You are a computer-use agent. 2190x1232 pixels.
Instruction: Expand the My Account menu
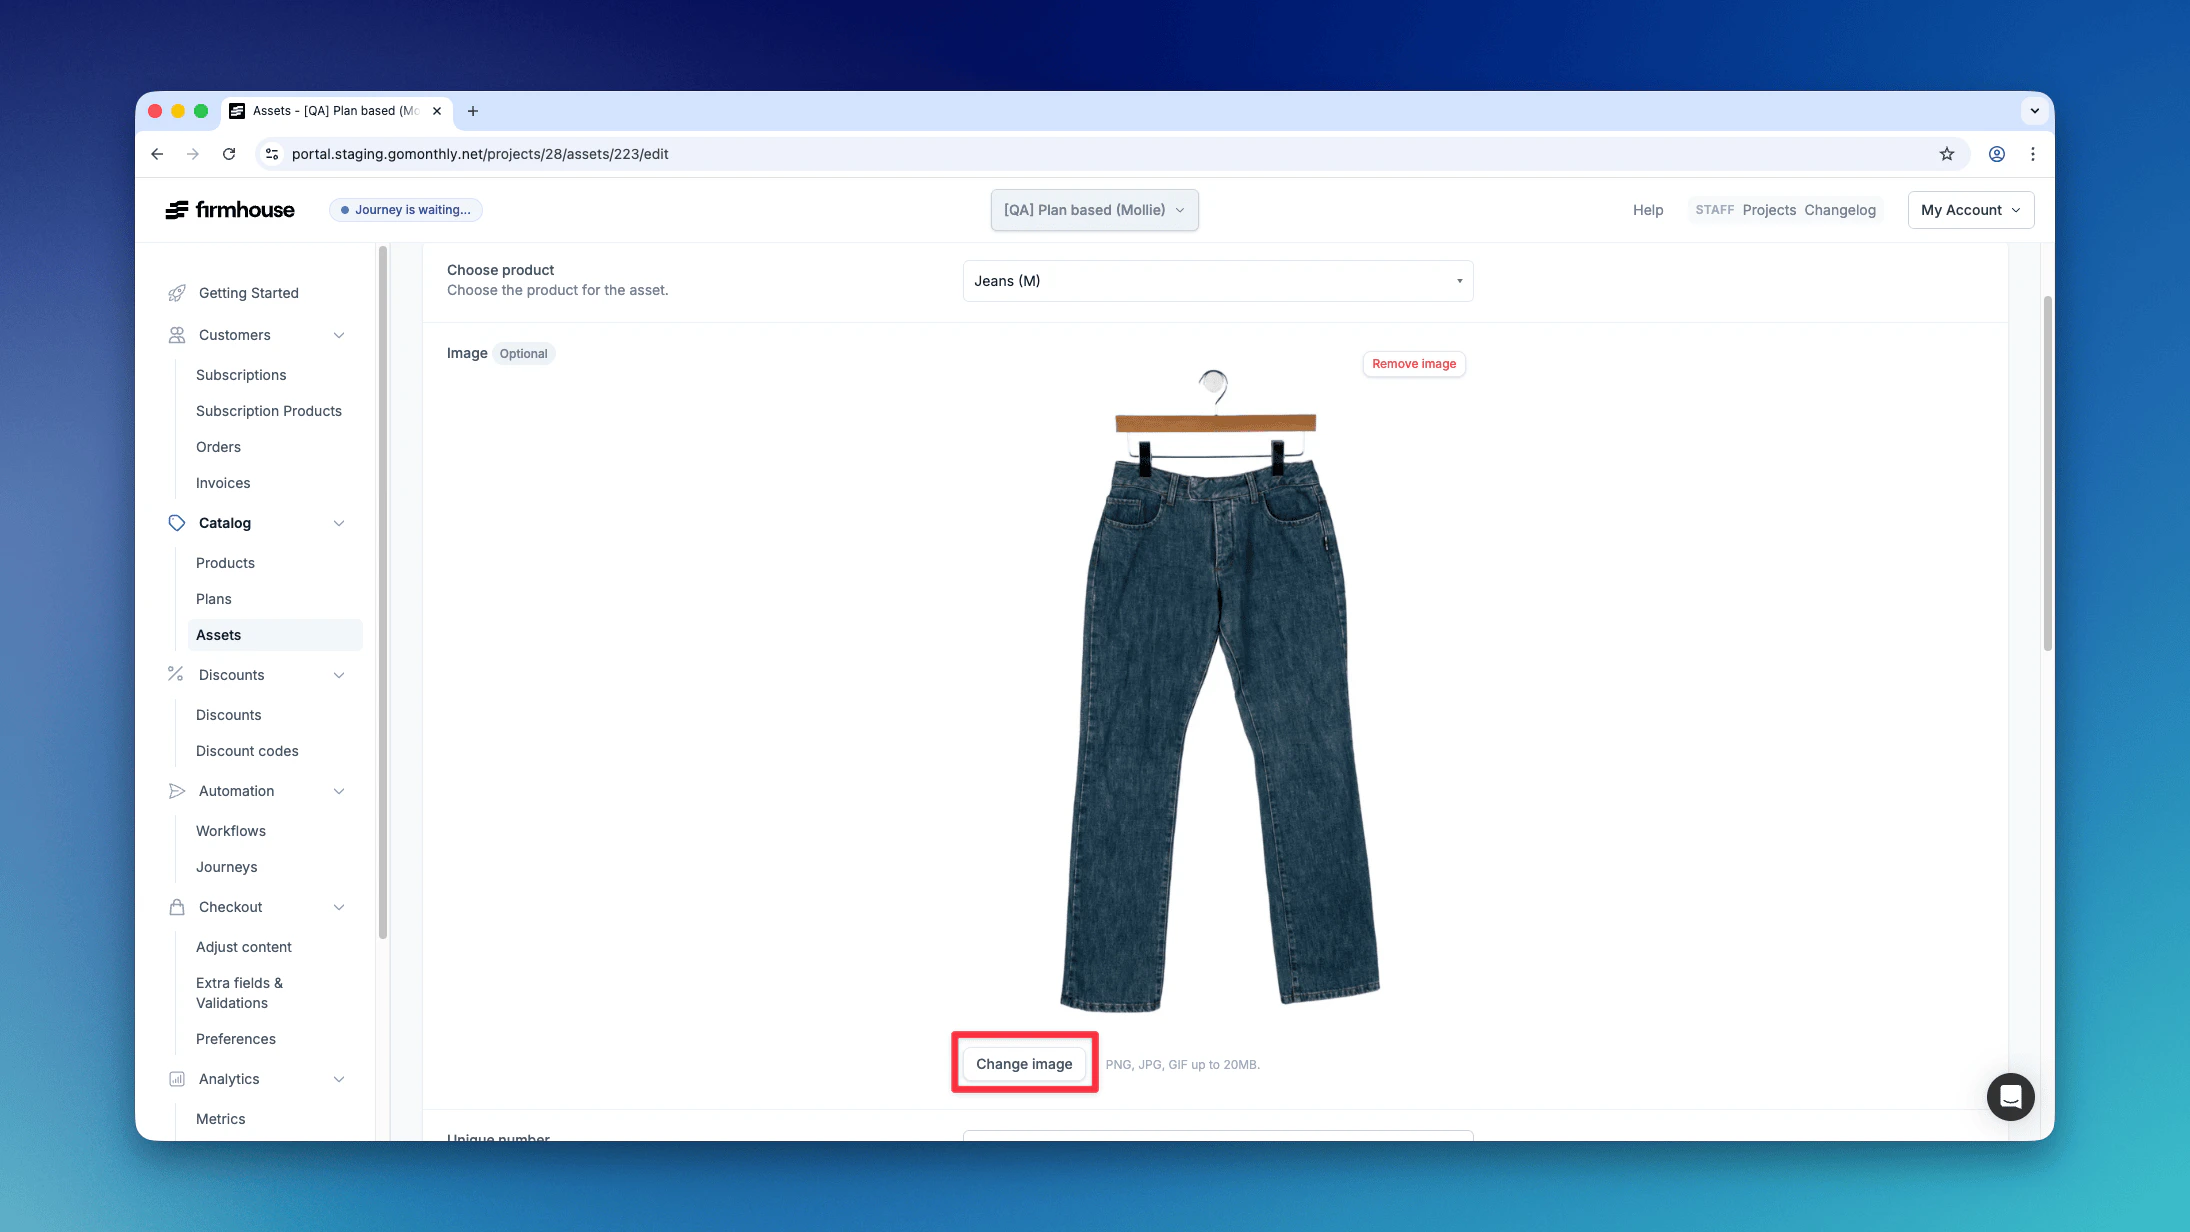[x=1970, y=210]
